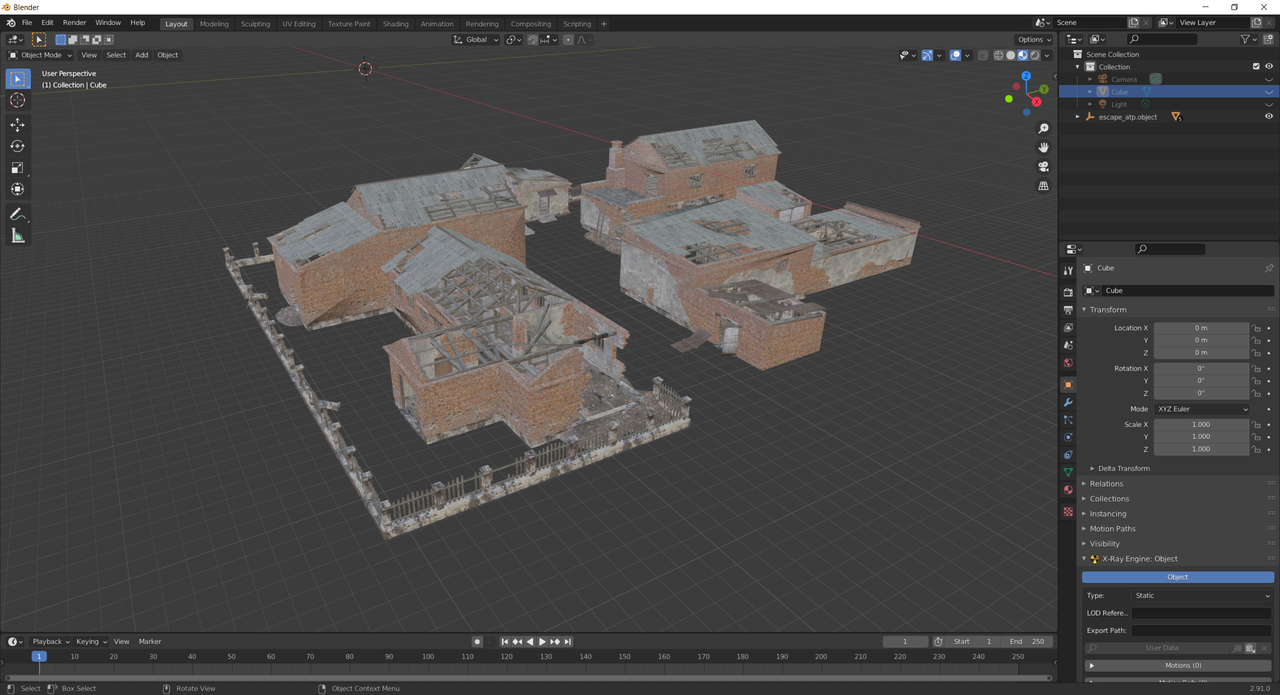
Task: Switch perspective/orthographic with grid icon
Action: [1043, 186]
